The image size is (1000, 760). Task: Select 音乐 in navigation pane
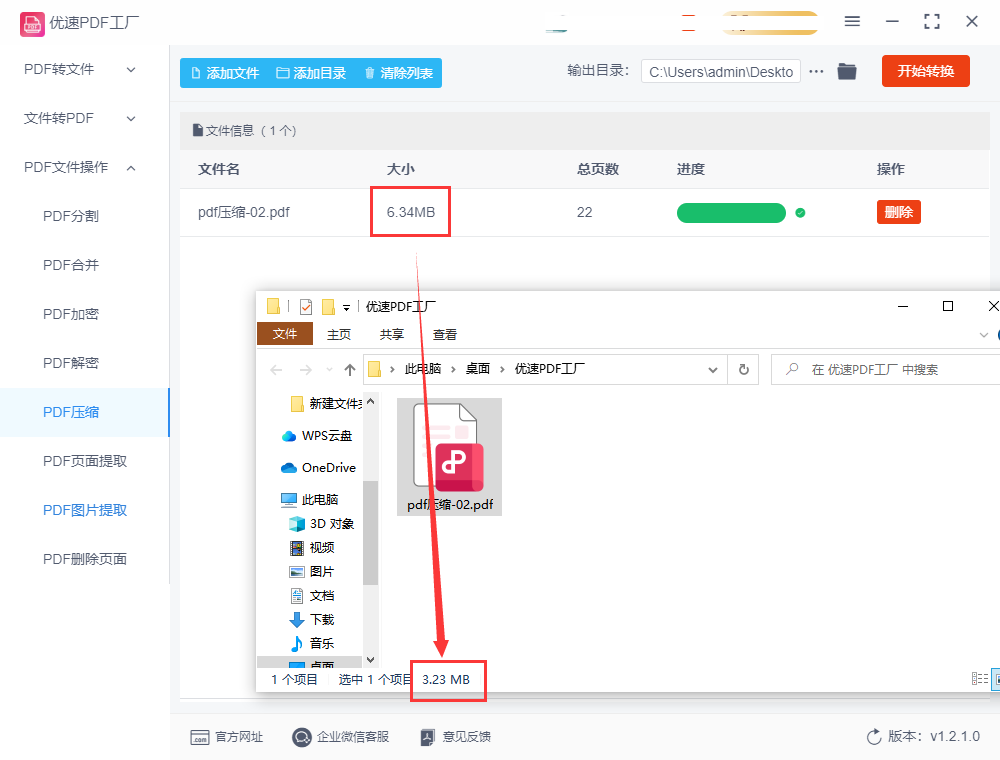pyautogui.click(x=312, y=644)
